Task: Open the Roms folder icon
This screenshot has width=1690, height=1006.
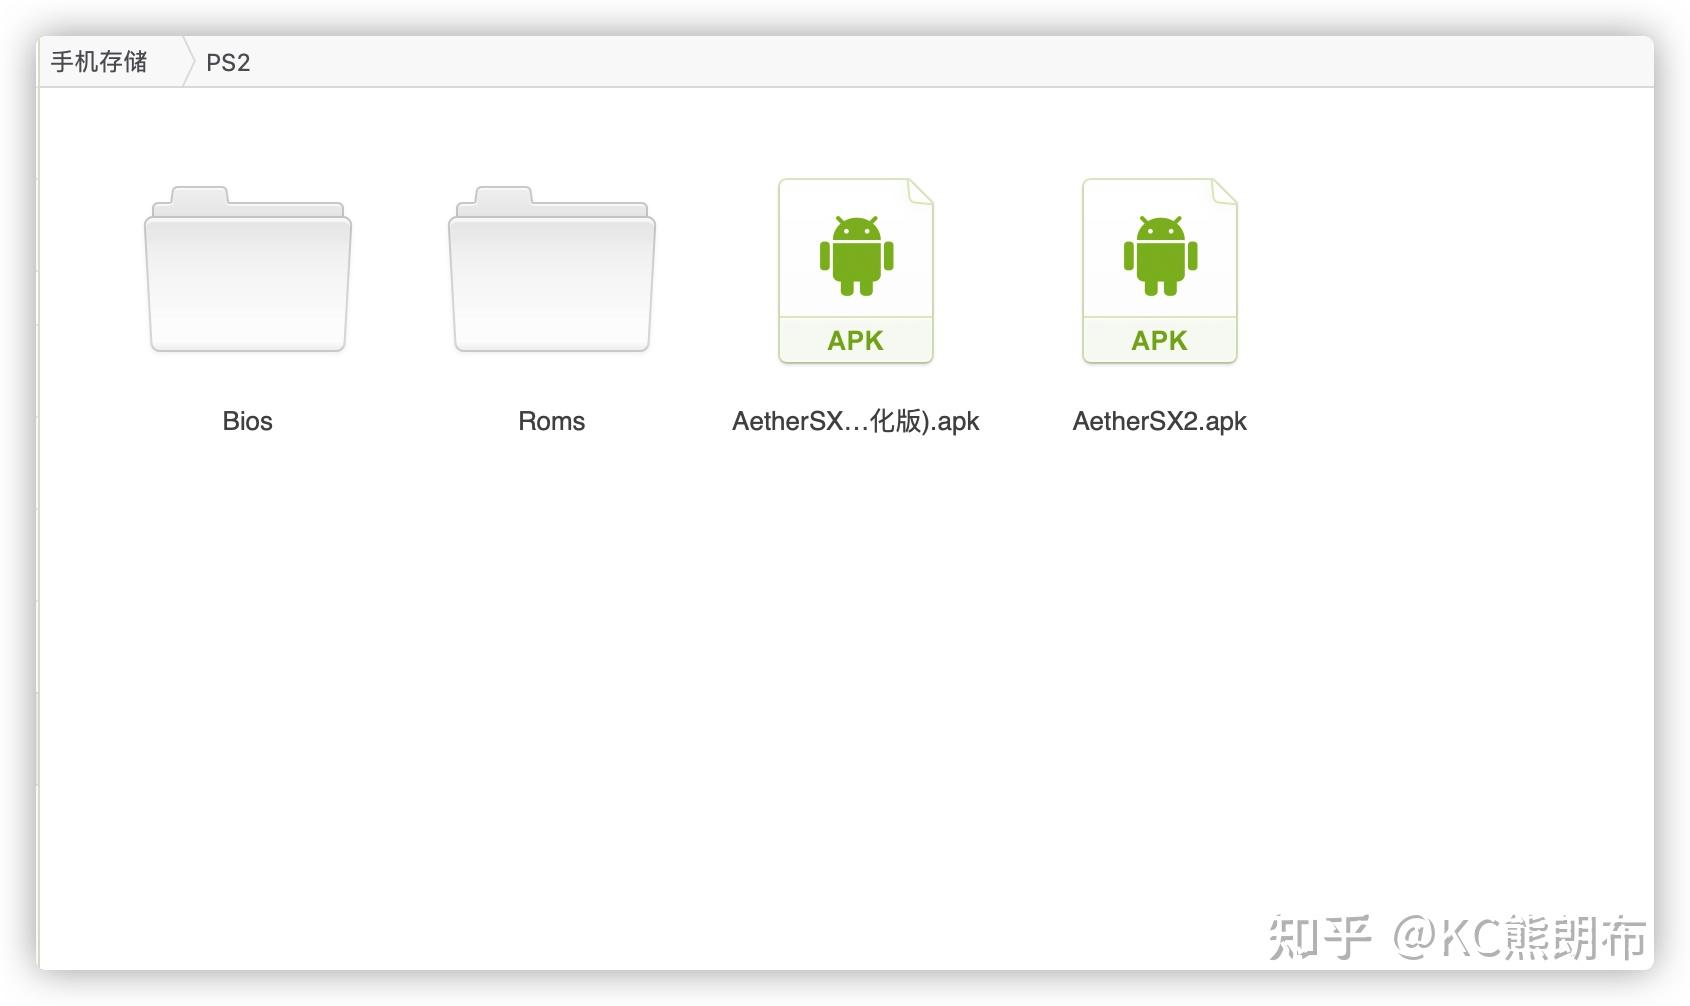Action: pos(552,269)
